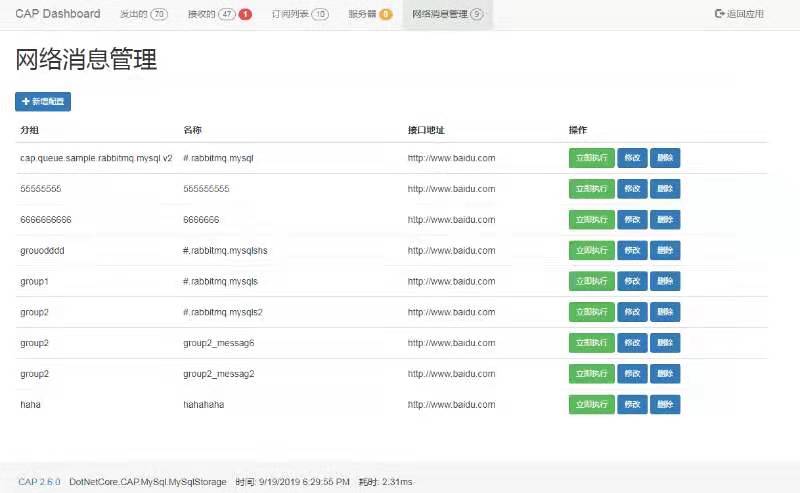Viewport: 800px width, 493px height.
Task: Click the hahahaha name cell
Action: click(204, 405)
